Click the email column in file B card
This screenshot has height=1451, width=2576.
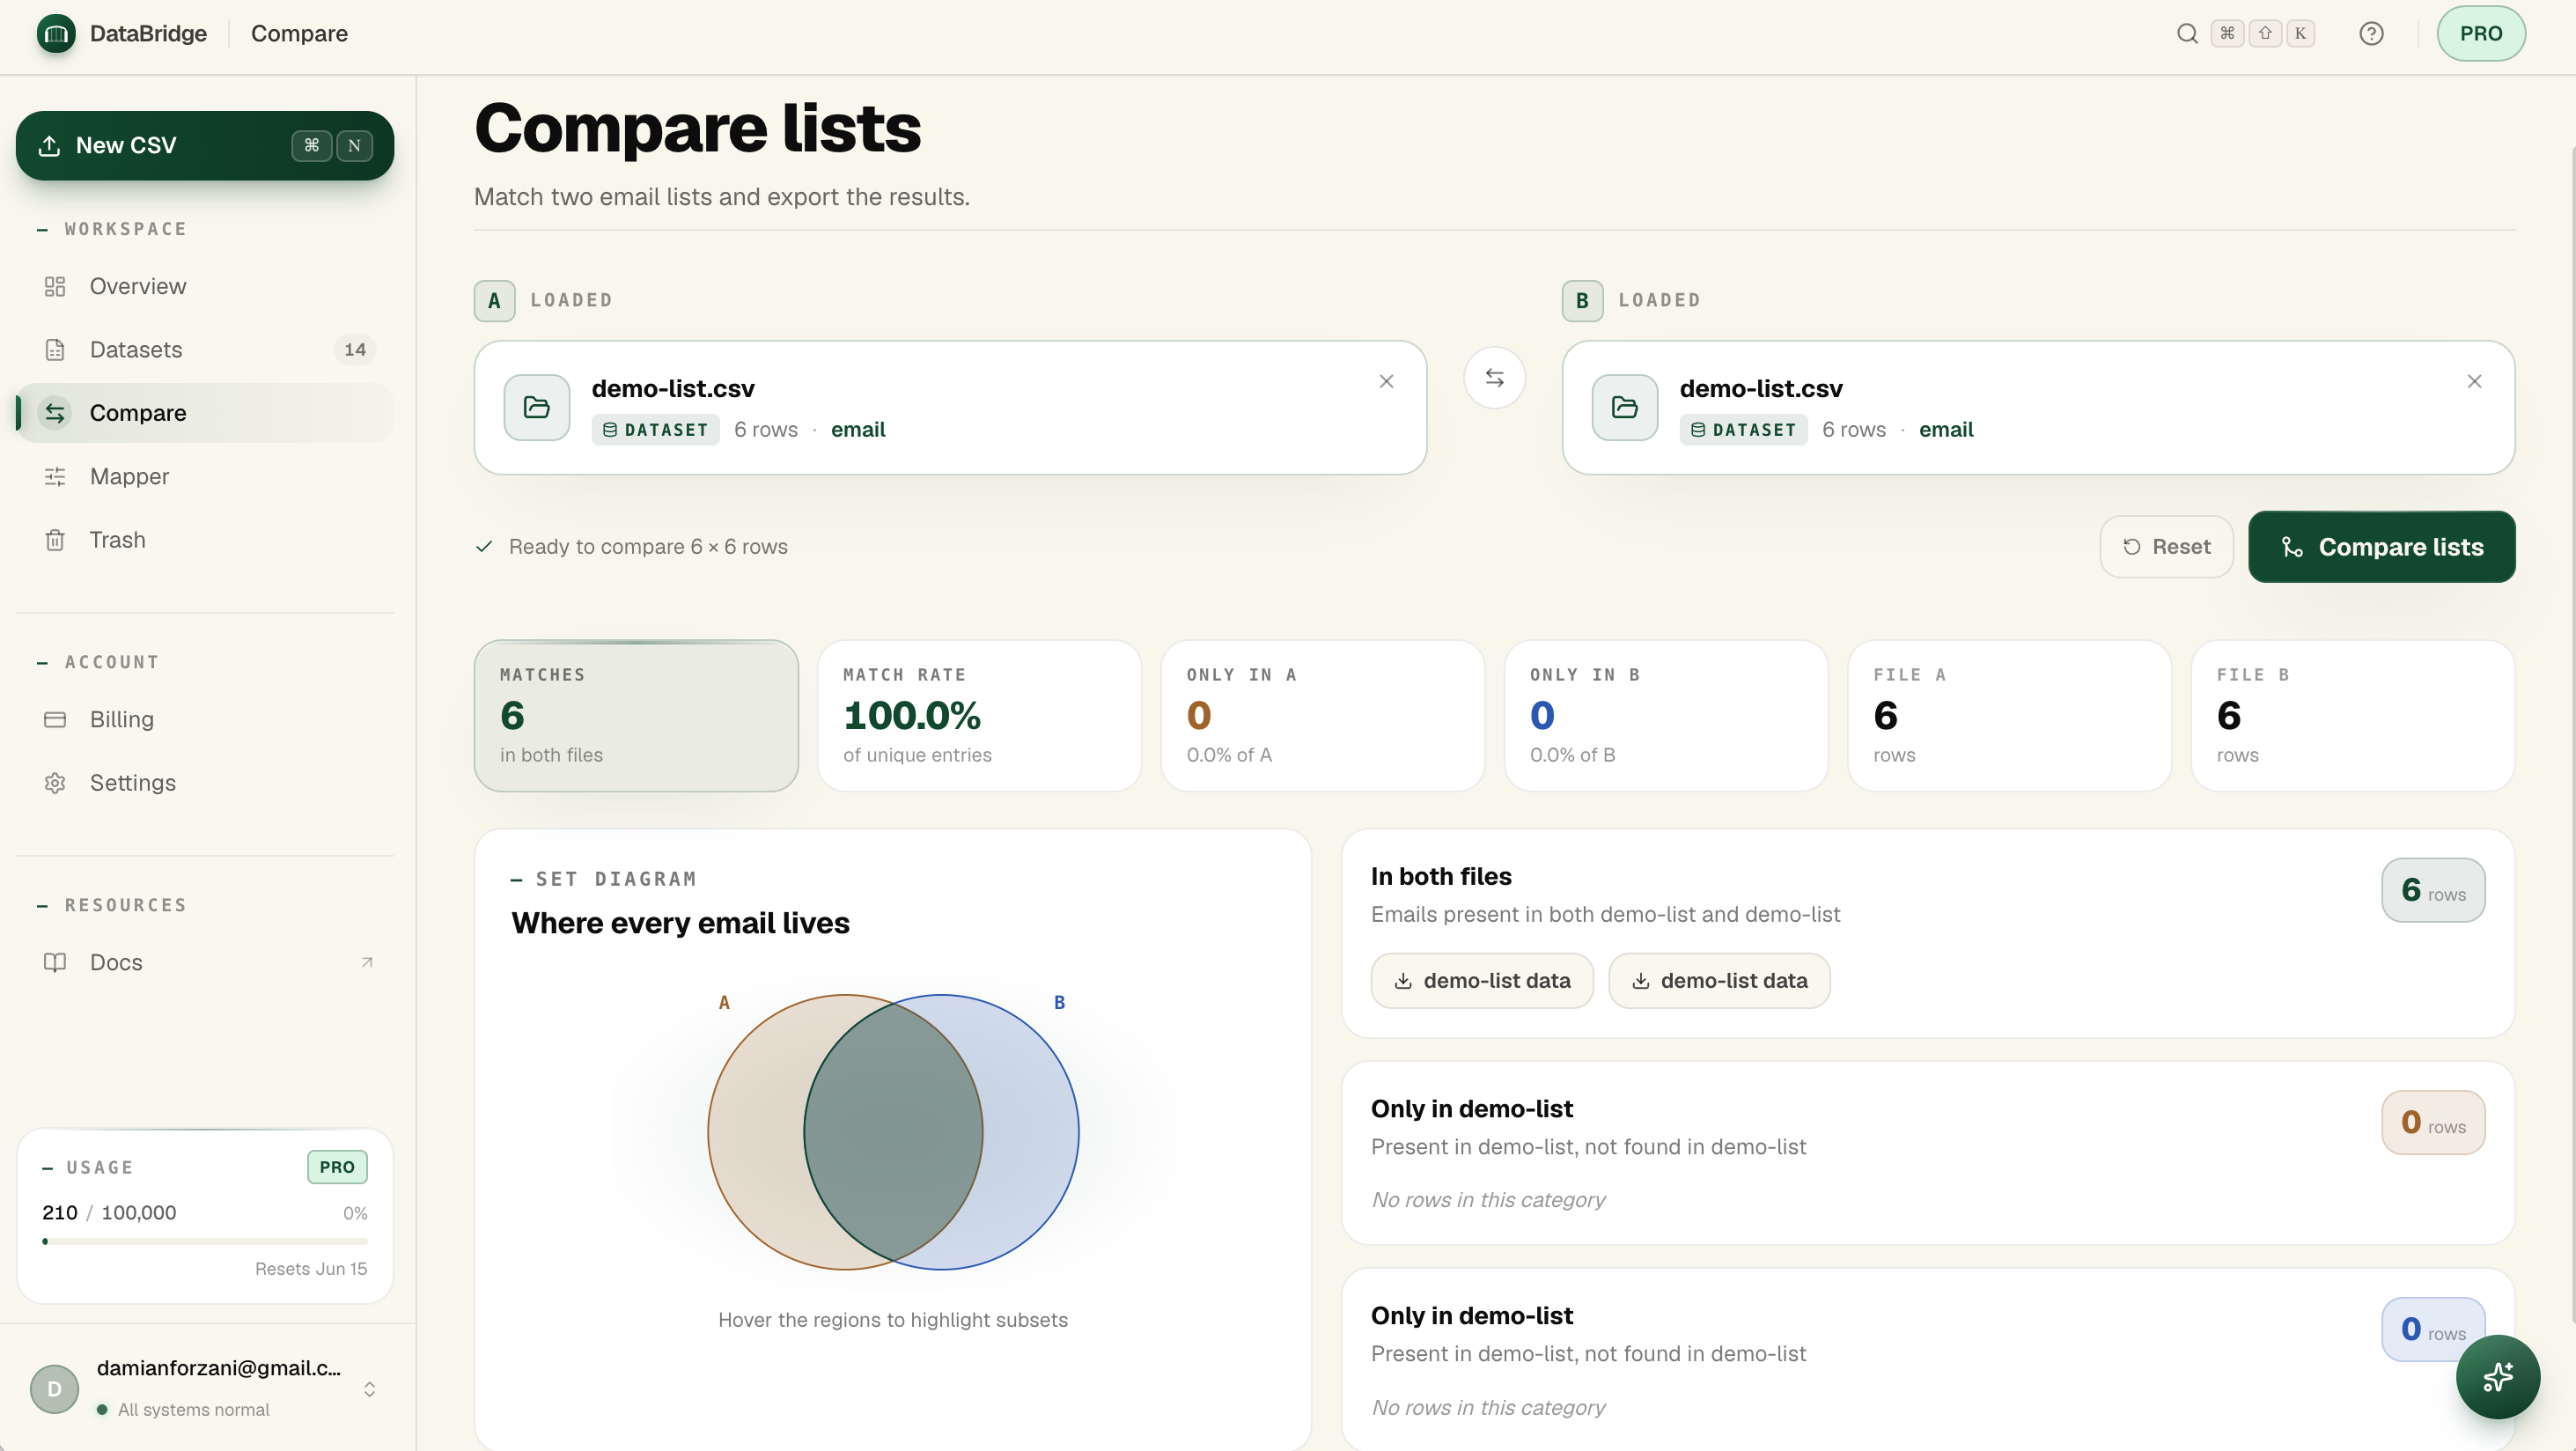pyautogui.click(x=1946, y=430)
